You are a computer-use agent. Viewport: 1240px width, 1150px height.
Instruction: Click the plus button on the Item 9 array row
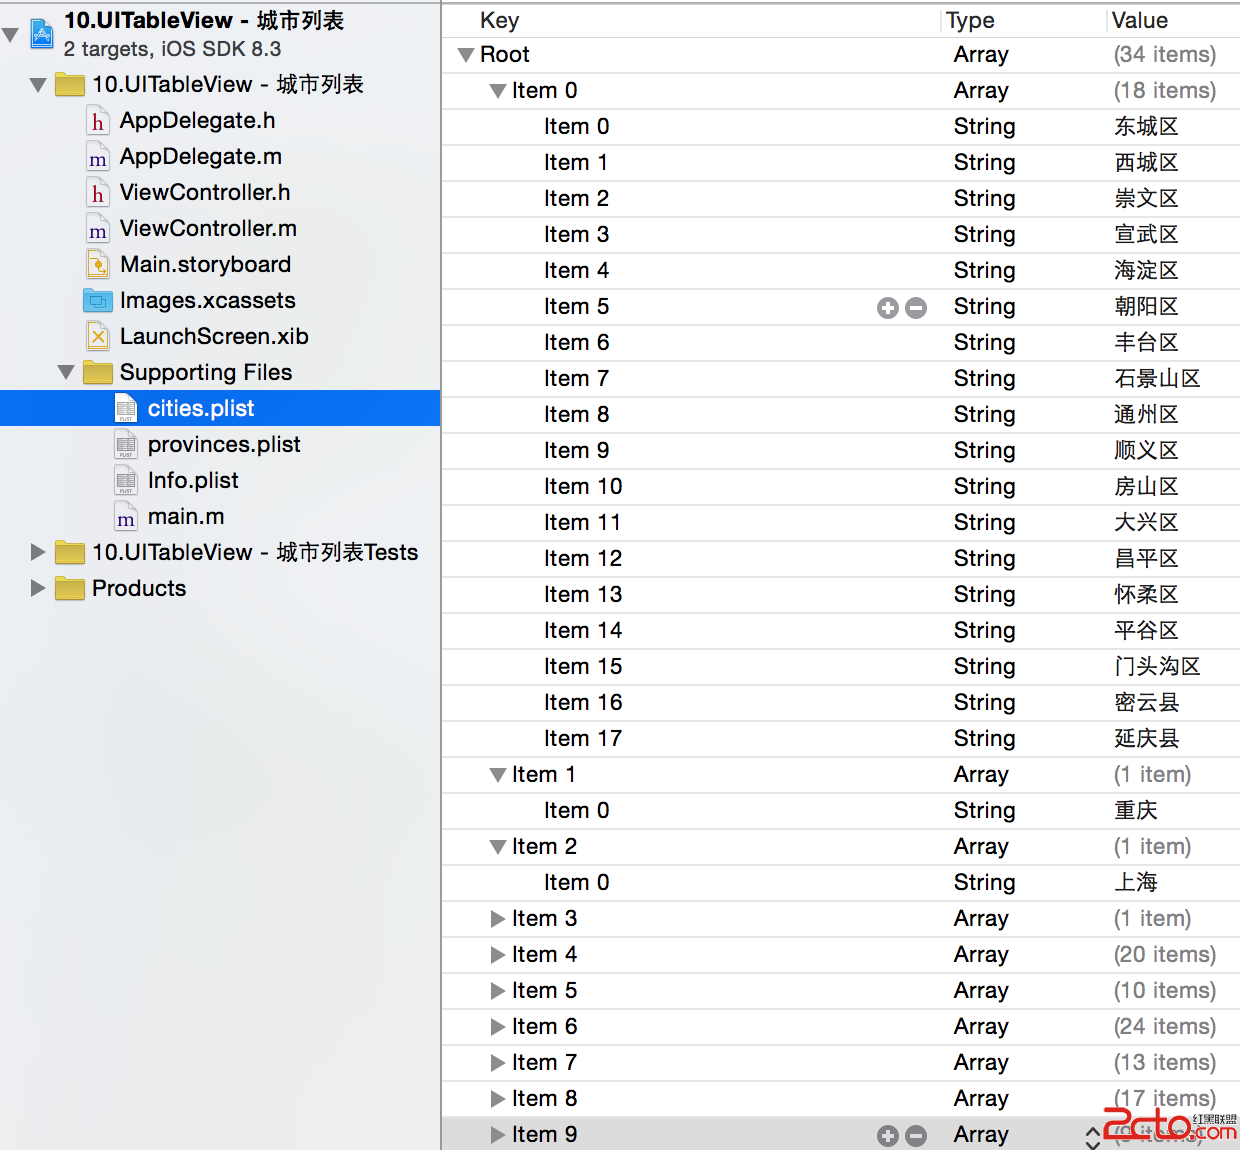pyautogui.click(x=888, y=1136)
